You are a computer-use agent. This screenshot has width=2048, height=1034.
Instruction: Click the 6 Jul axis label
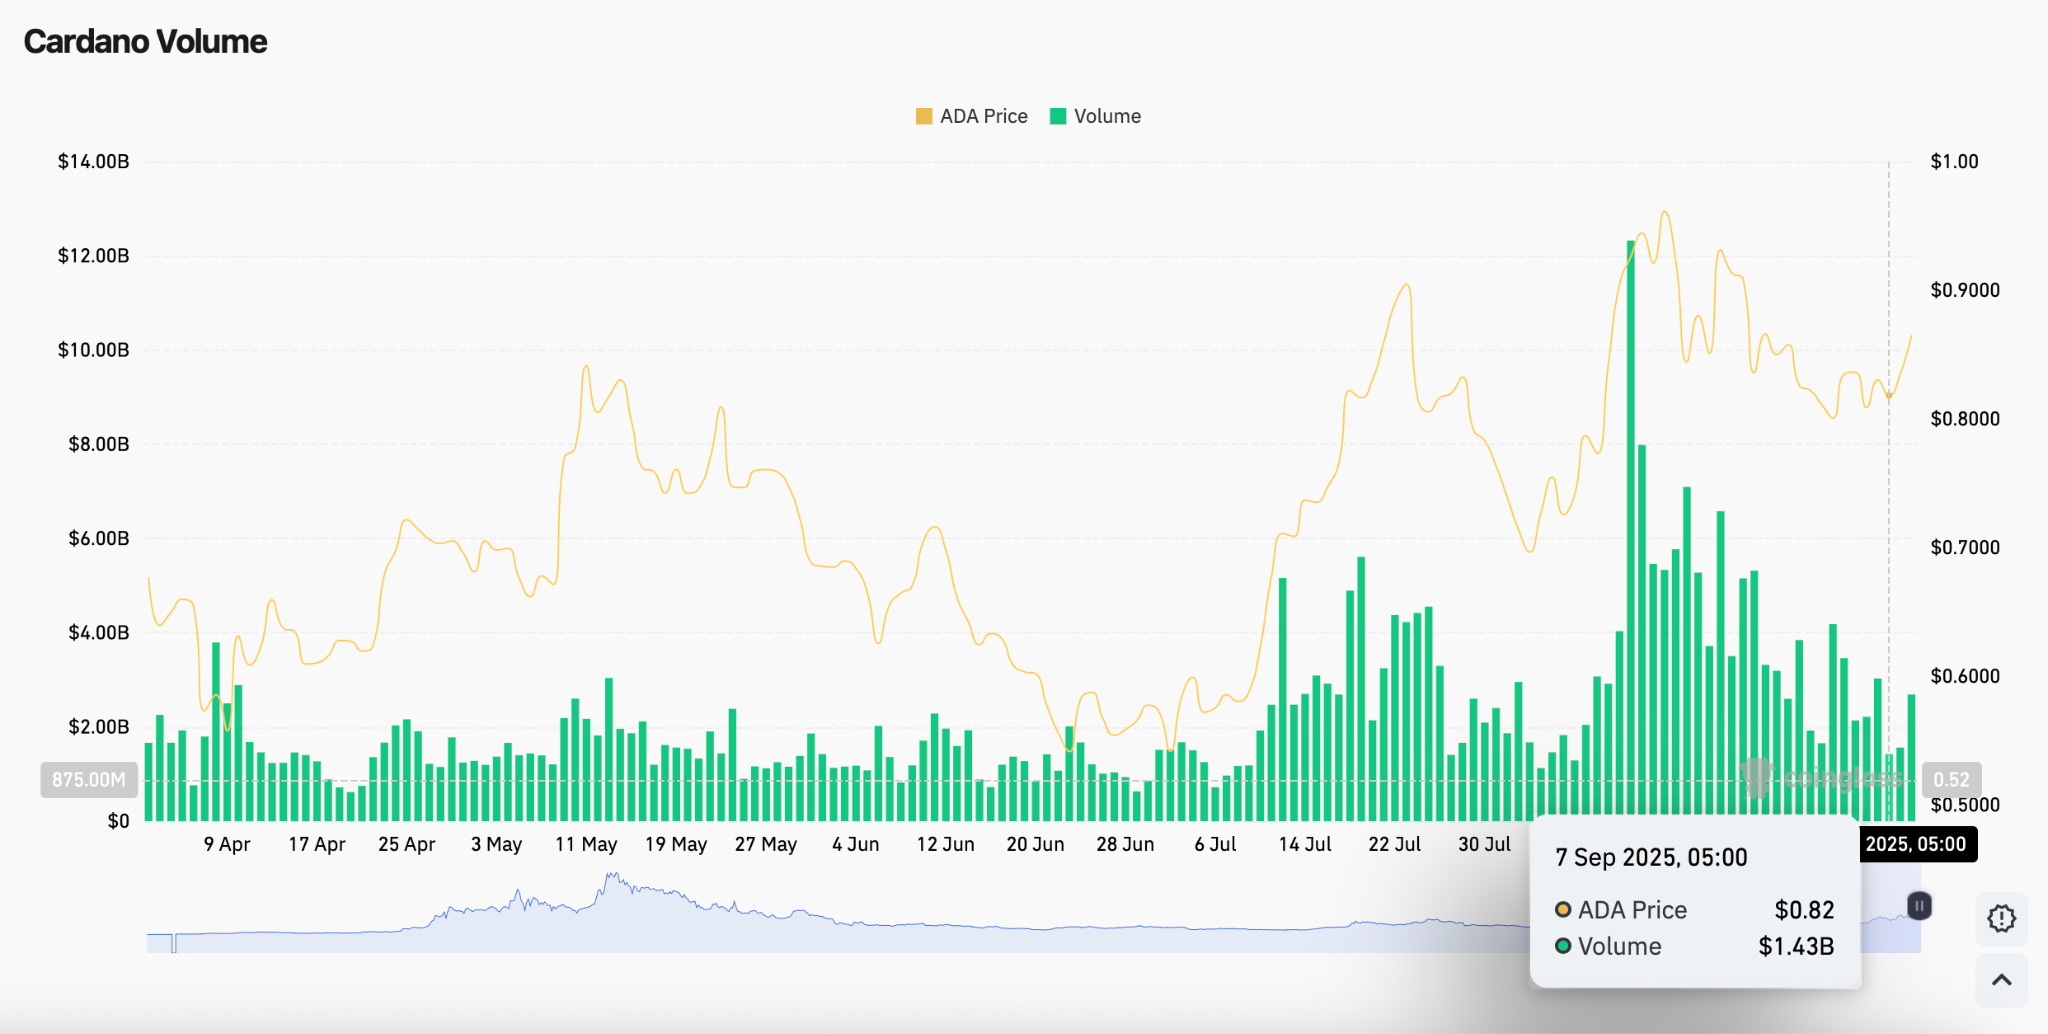pyautogui.click(x=1215, y=844)
